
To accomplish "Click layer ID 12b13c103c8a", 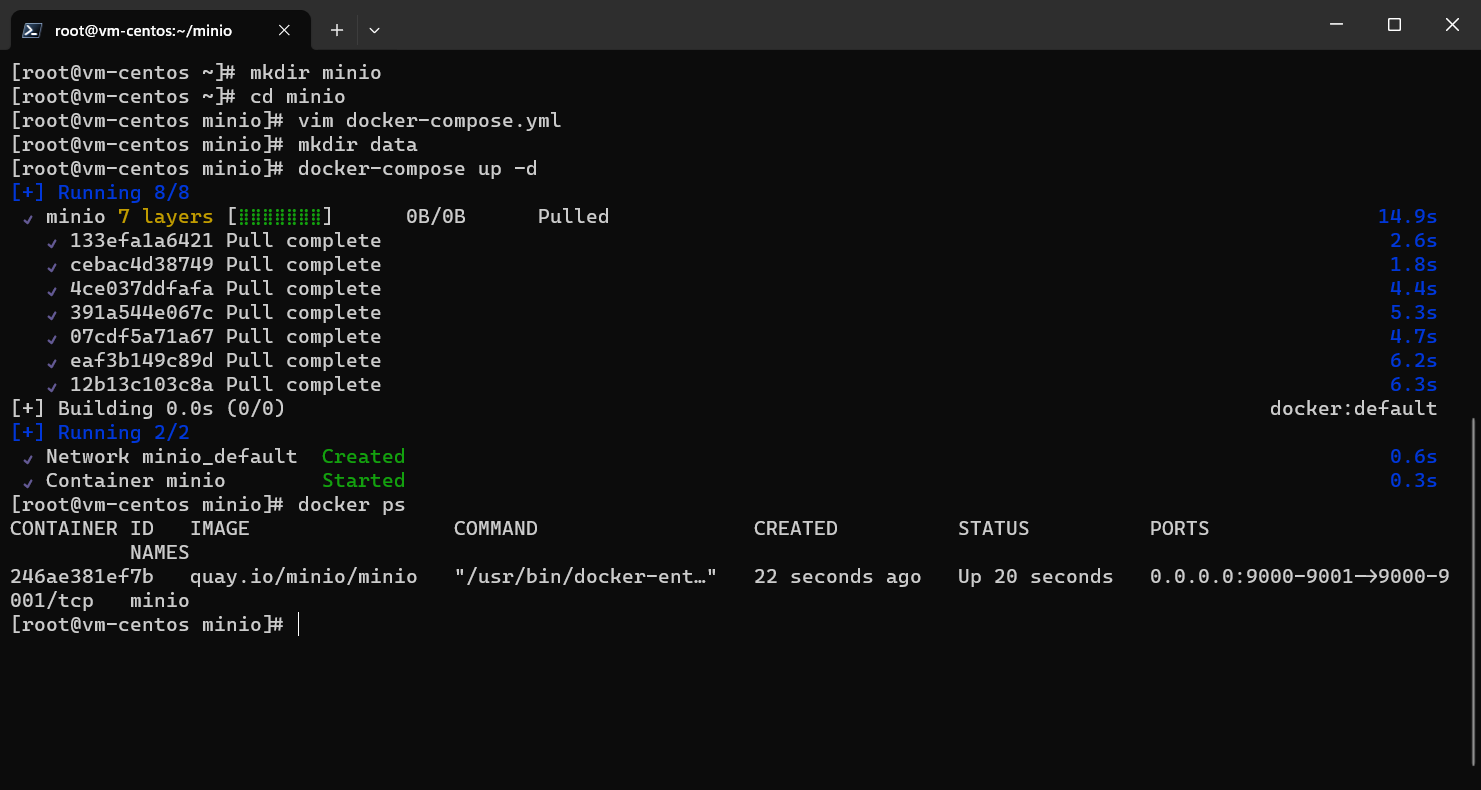I will click(142, 385).
